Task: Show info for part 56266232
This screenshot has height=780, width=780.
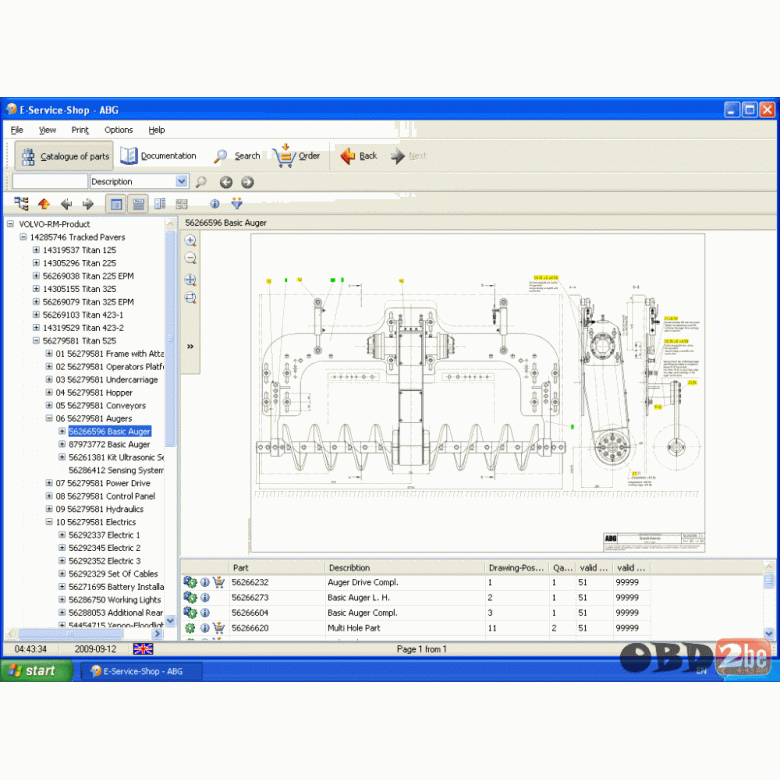Action: click(205, 582)
